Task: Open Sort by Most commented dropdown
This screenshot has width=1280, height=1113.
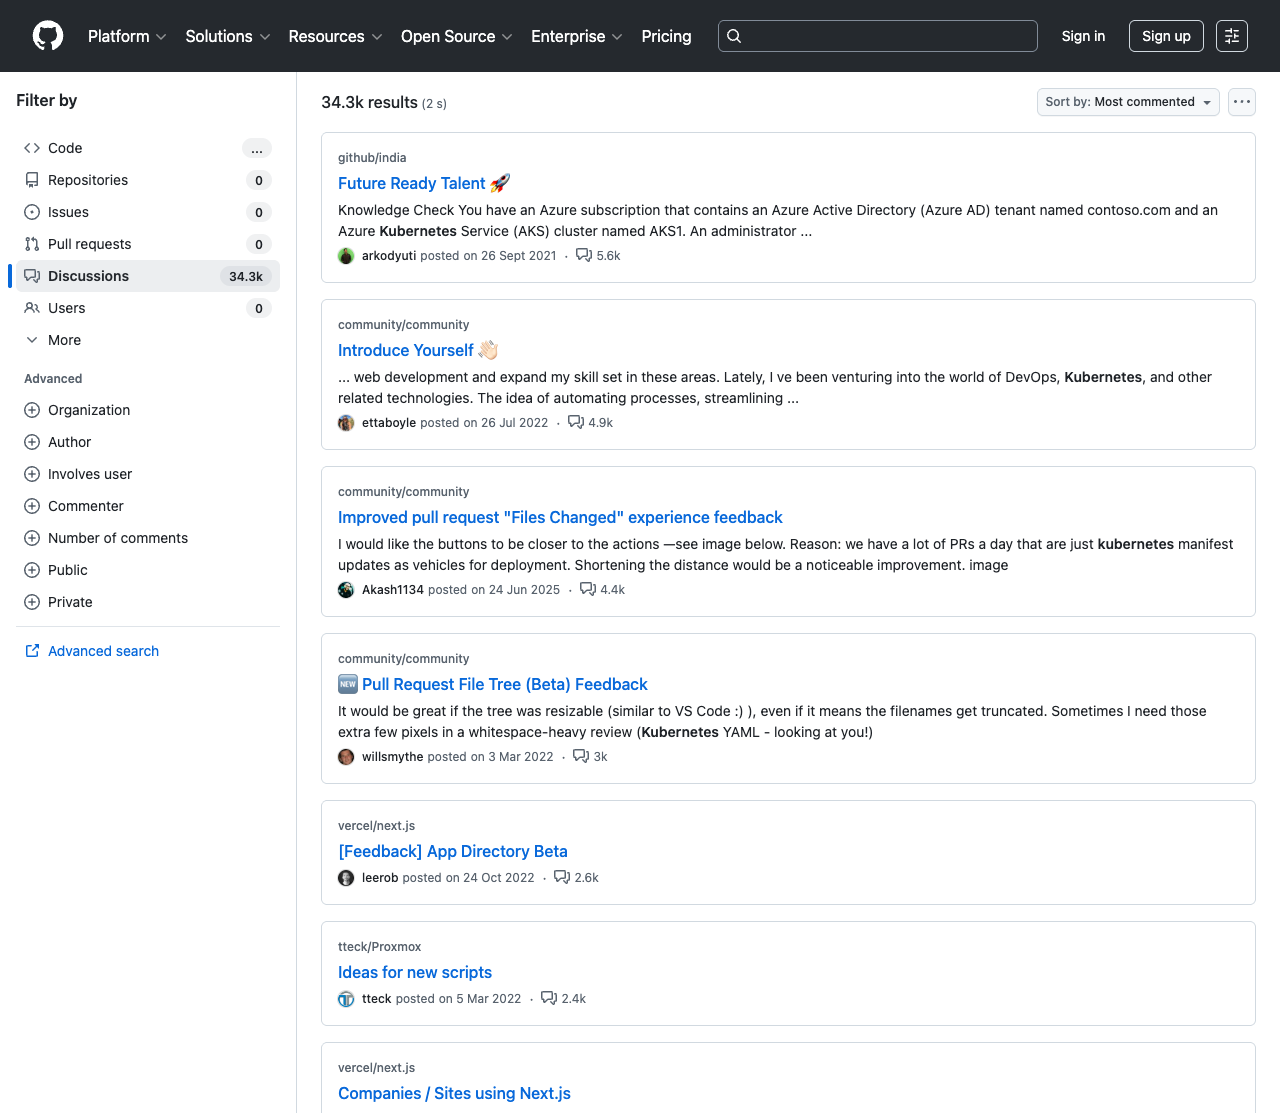Action: (1128, 102)
